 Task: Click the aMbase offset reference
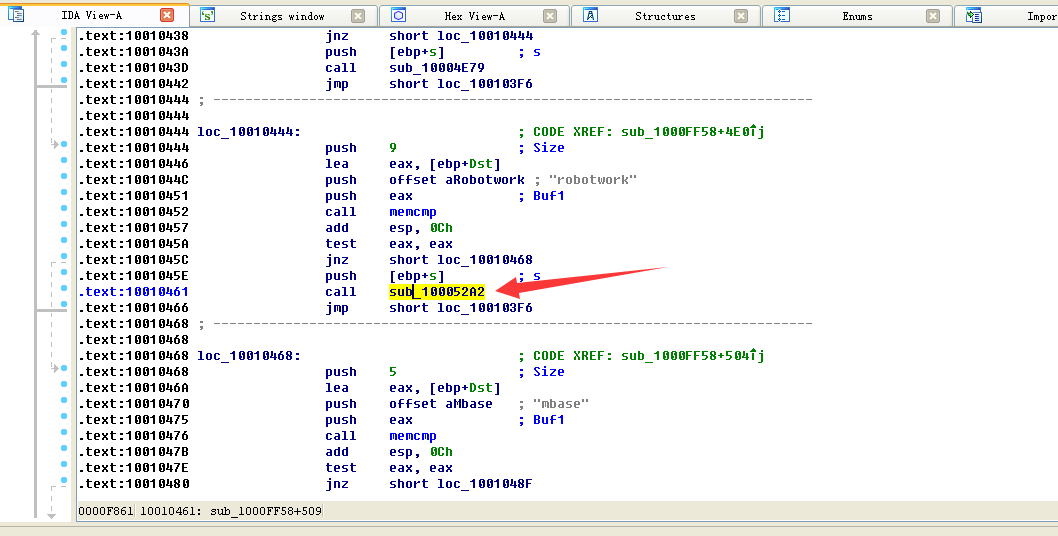click(x=468, y=404)
